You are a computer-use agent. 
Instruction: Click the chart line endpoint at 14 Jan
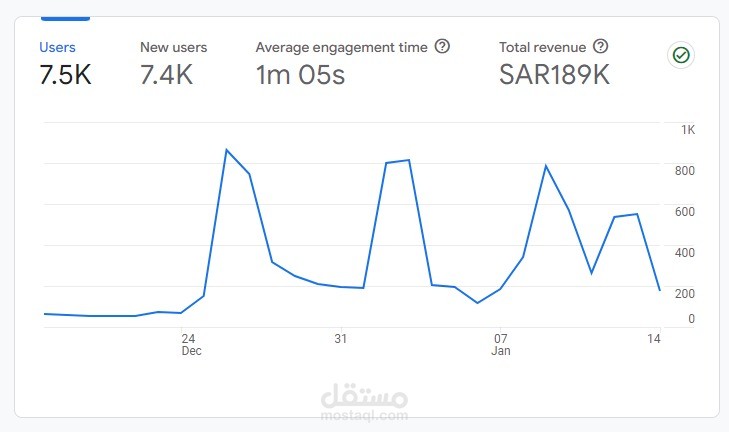pos(660,290)
